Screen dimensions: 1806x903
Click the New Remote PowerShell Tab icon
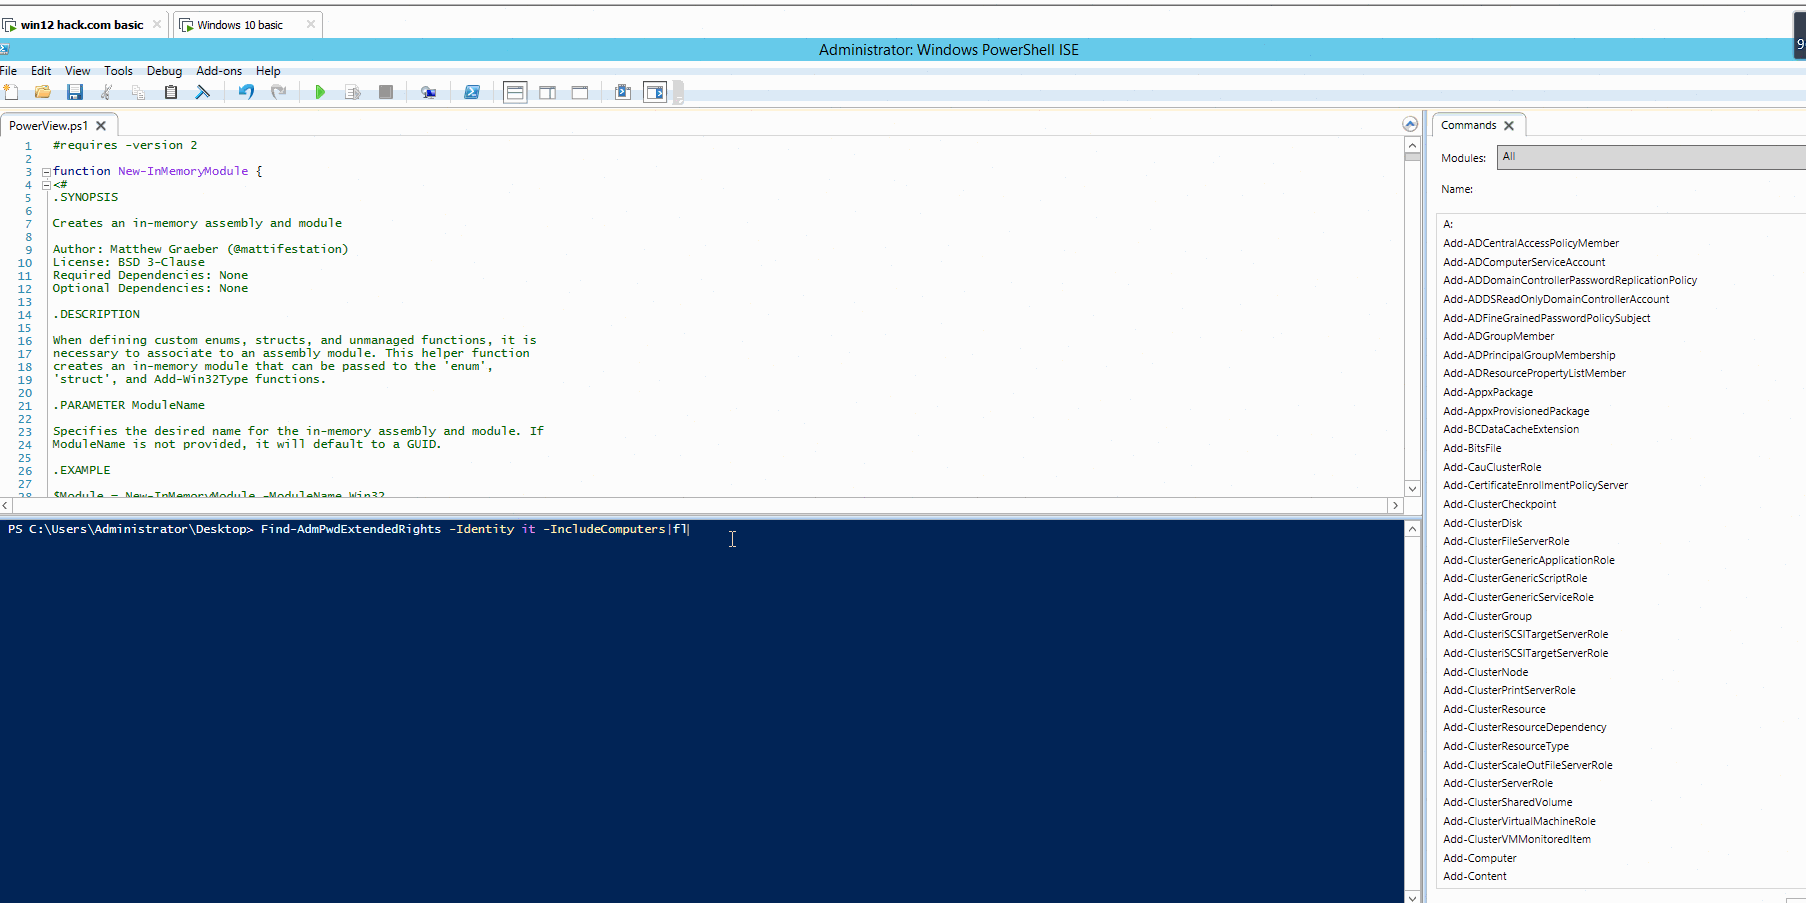428,92
